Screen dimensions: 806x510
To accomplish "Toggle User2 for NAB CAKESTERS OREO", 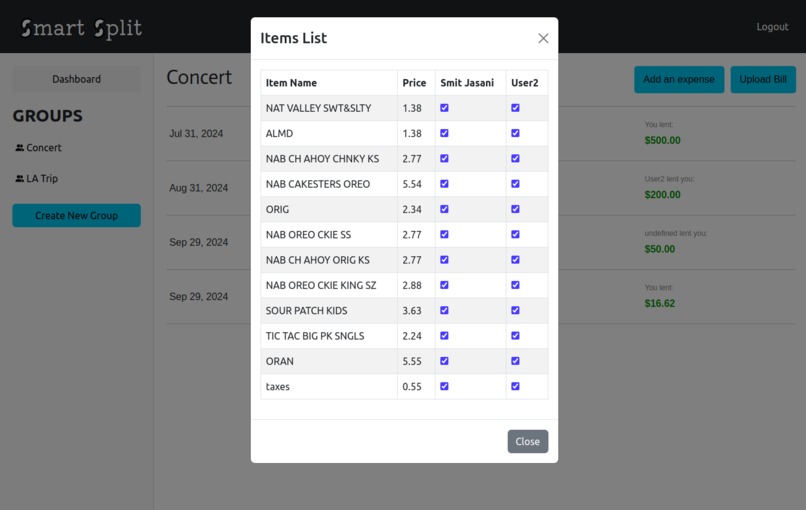I will pos(516,184).
